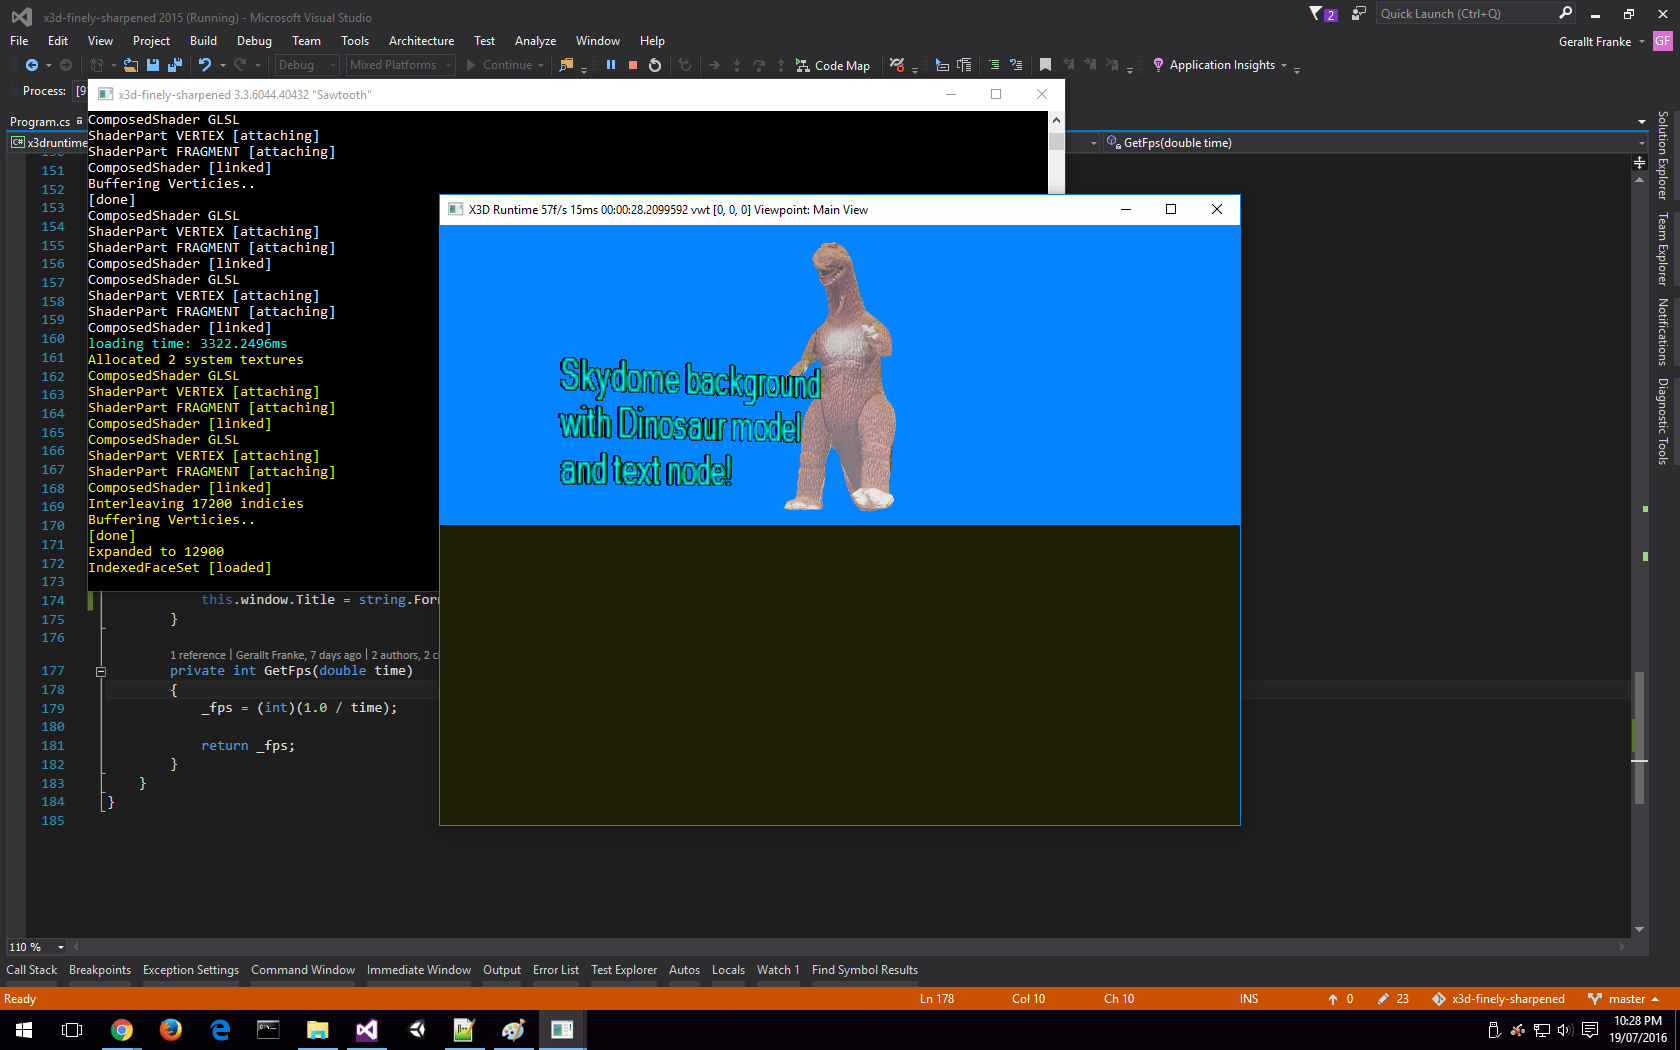
Task: Open the File menu
Action: coord(19,41)
